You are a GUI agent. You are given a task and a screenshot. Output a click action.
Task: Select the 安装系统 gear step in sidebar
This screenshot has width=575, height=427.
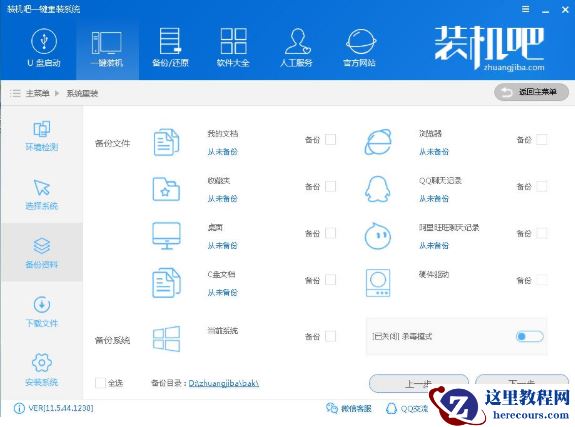42,370
